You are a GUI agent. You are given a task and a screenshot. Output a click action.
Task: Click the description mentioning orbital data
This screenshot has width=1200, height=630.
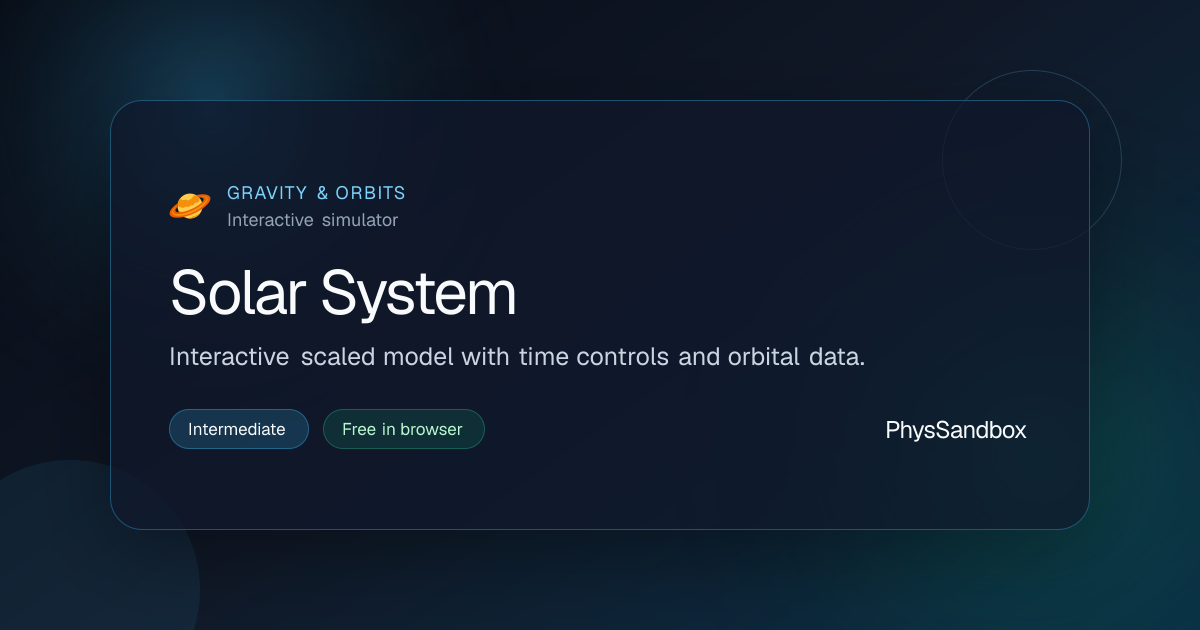click(517, 357)
